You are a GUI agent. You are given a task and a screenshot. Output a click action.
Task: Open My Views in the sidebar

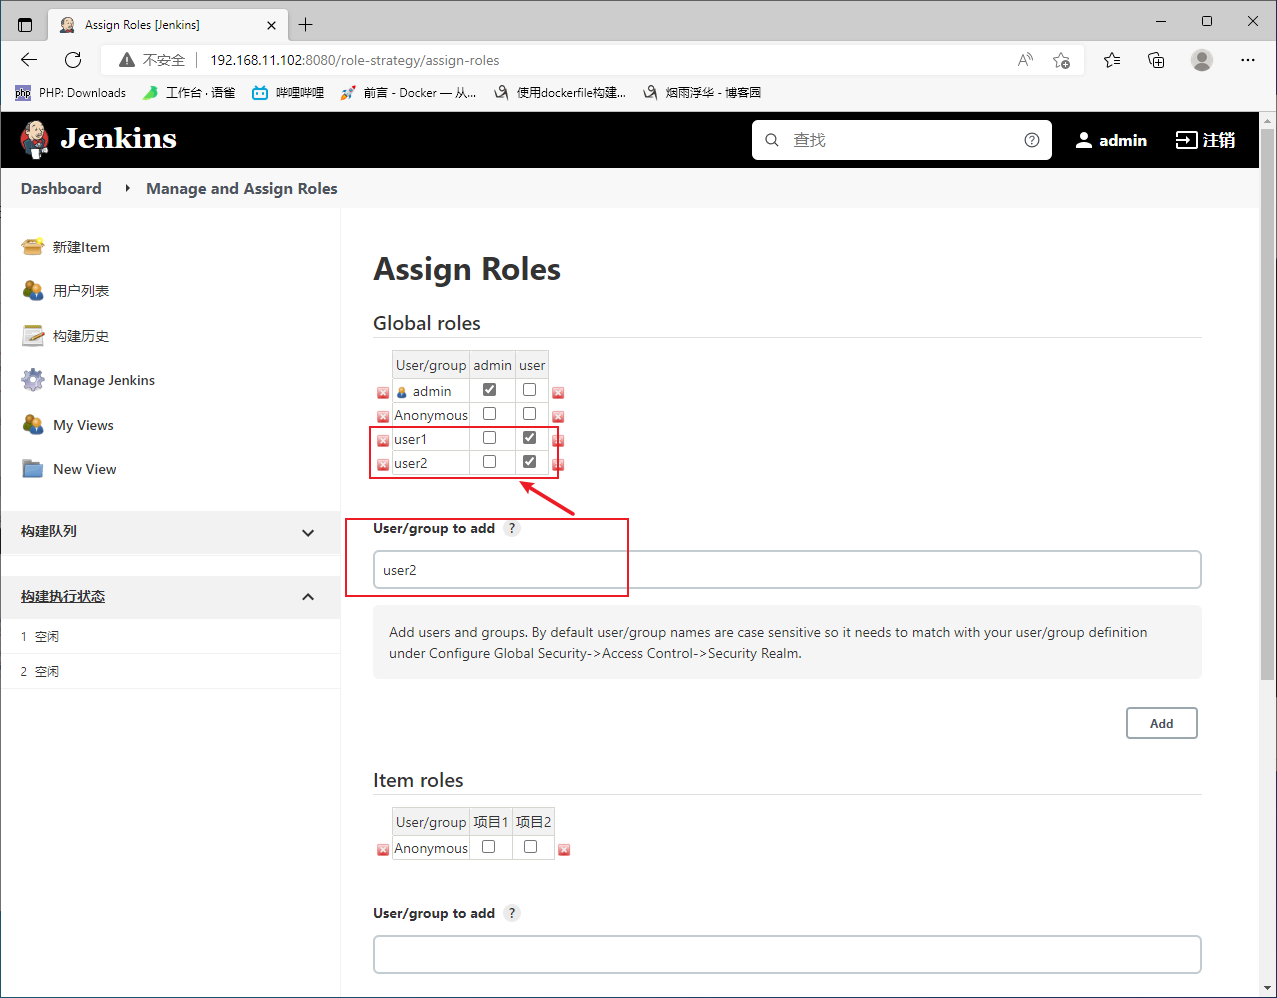68,425
